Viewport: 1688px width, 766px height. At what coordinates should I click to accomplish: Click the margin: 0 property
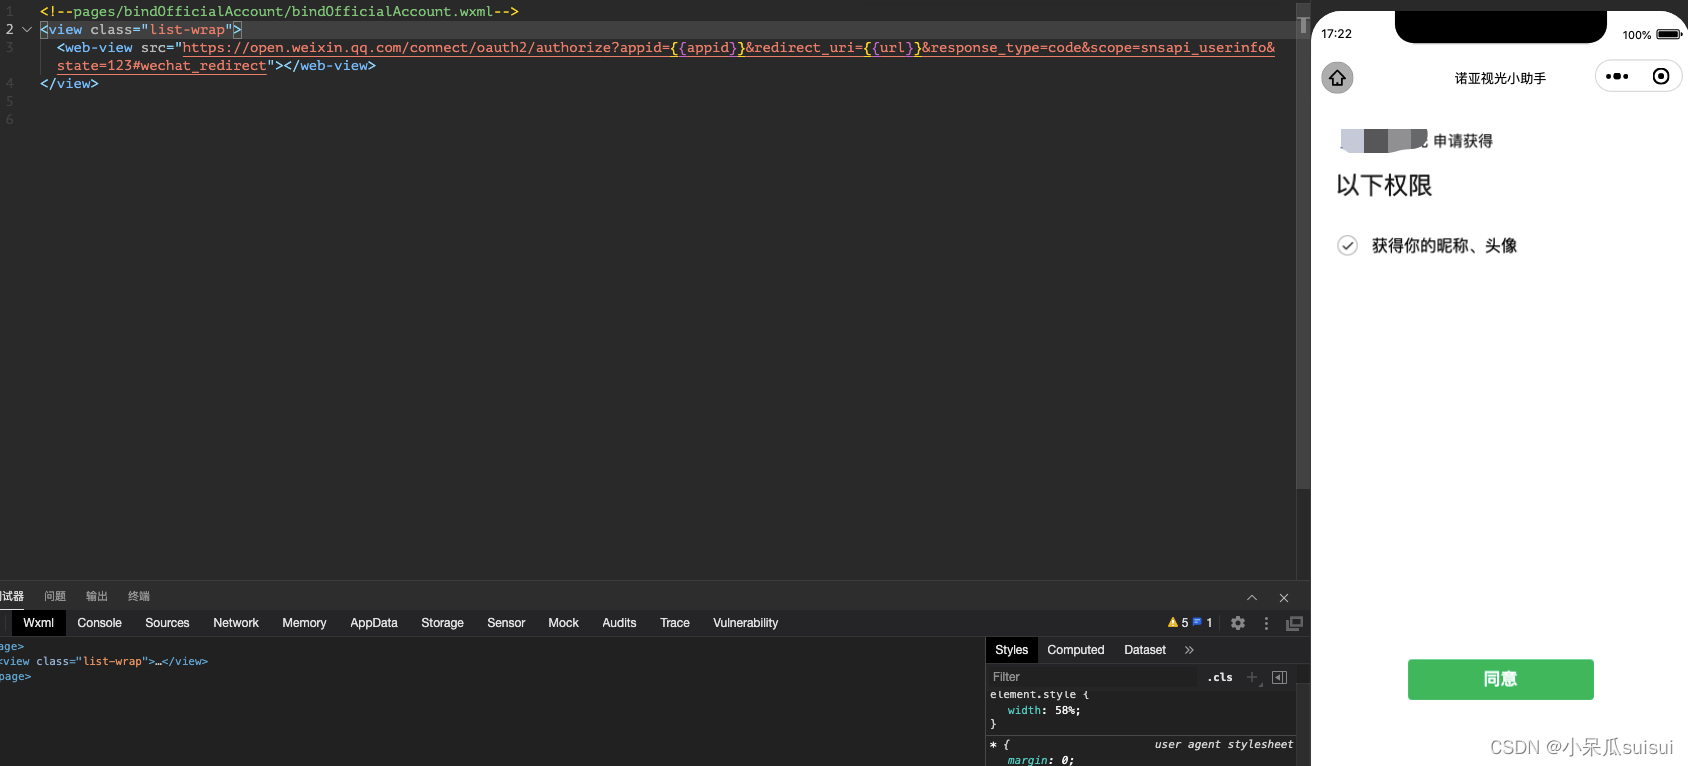[x=1041, y=760]
